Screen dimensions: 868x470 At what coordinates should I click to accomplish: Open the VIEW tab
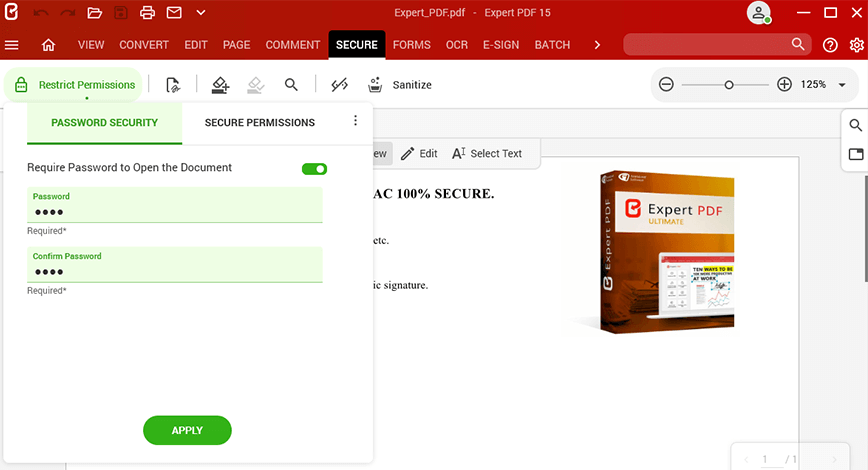point(91,45)
